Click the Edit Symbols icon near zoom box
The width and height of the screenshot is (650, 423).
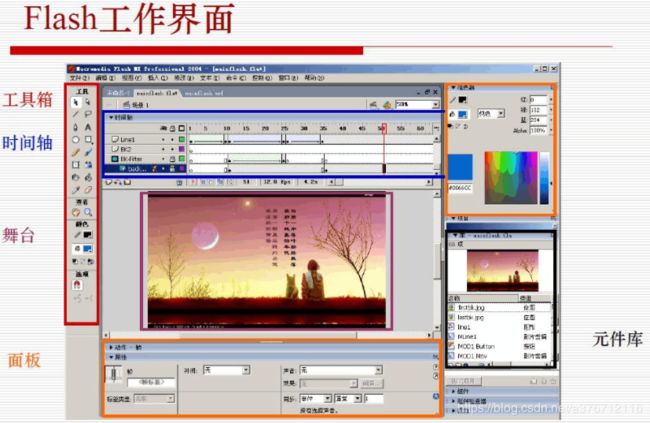[x=387, y=105]
